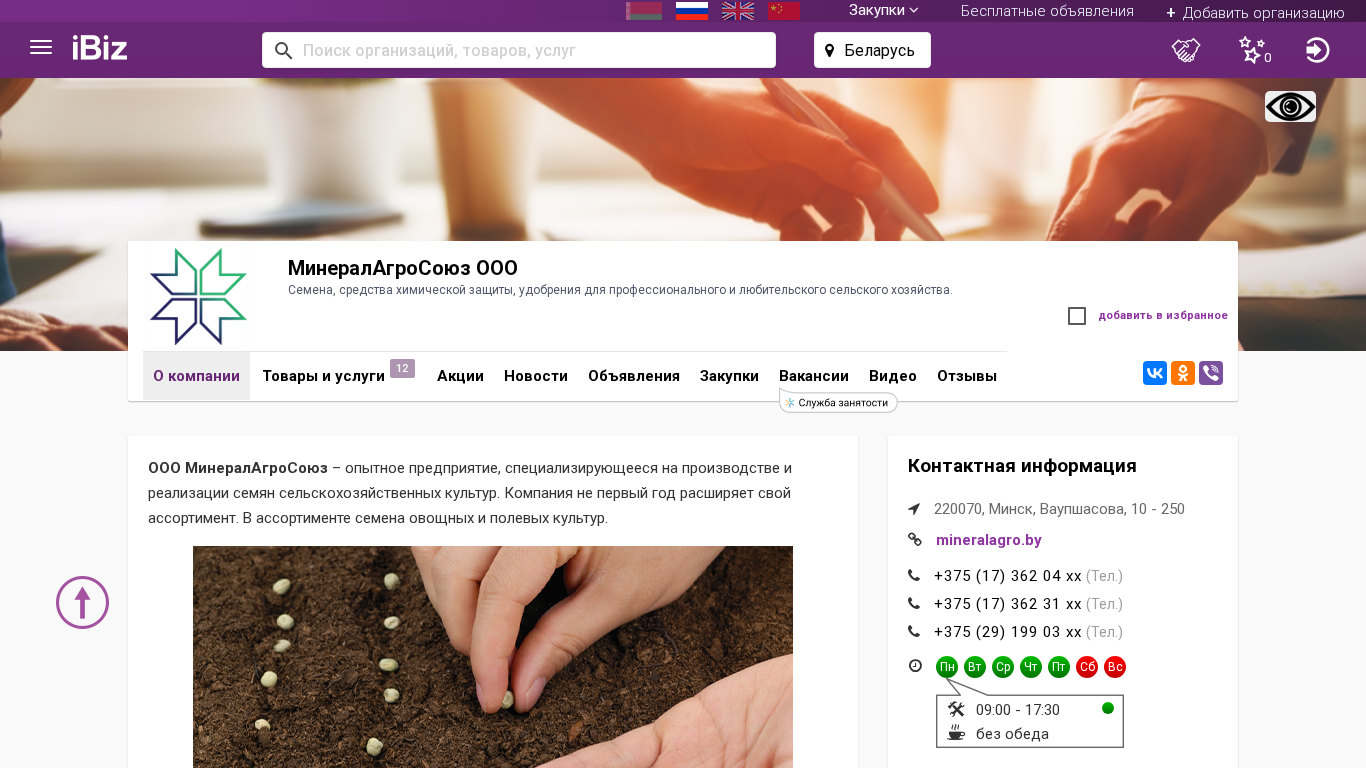Click the working hours clock icon
Image resolution: width=1366 pixels, height=768 pixels.
click(x=915, y=666)
